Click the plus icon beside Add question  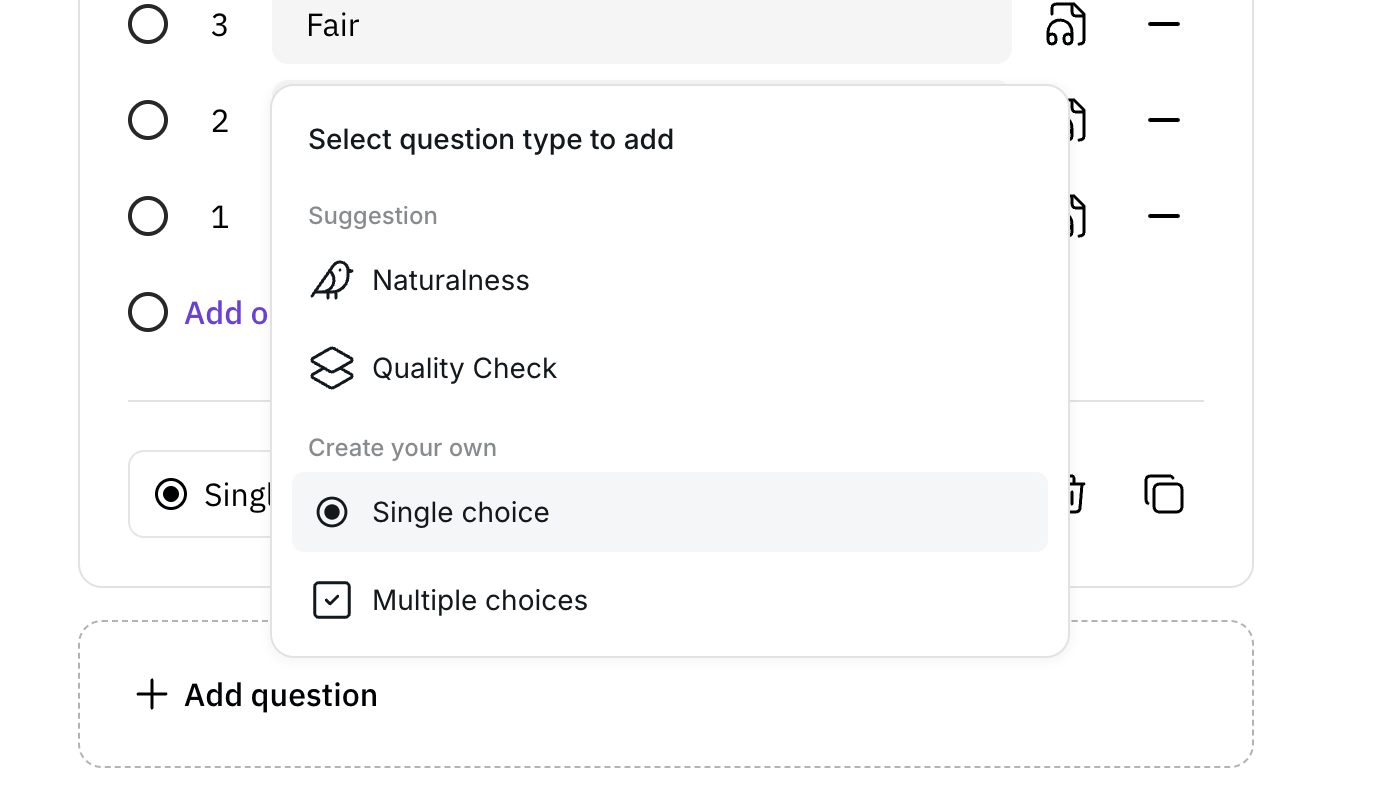(152, 694)
